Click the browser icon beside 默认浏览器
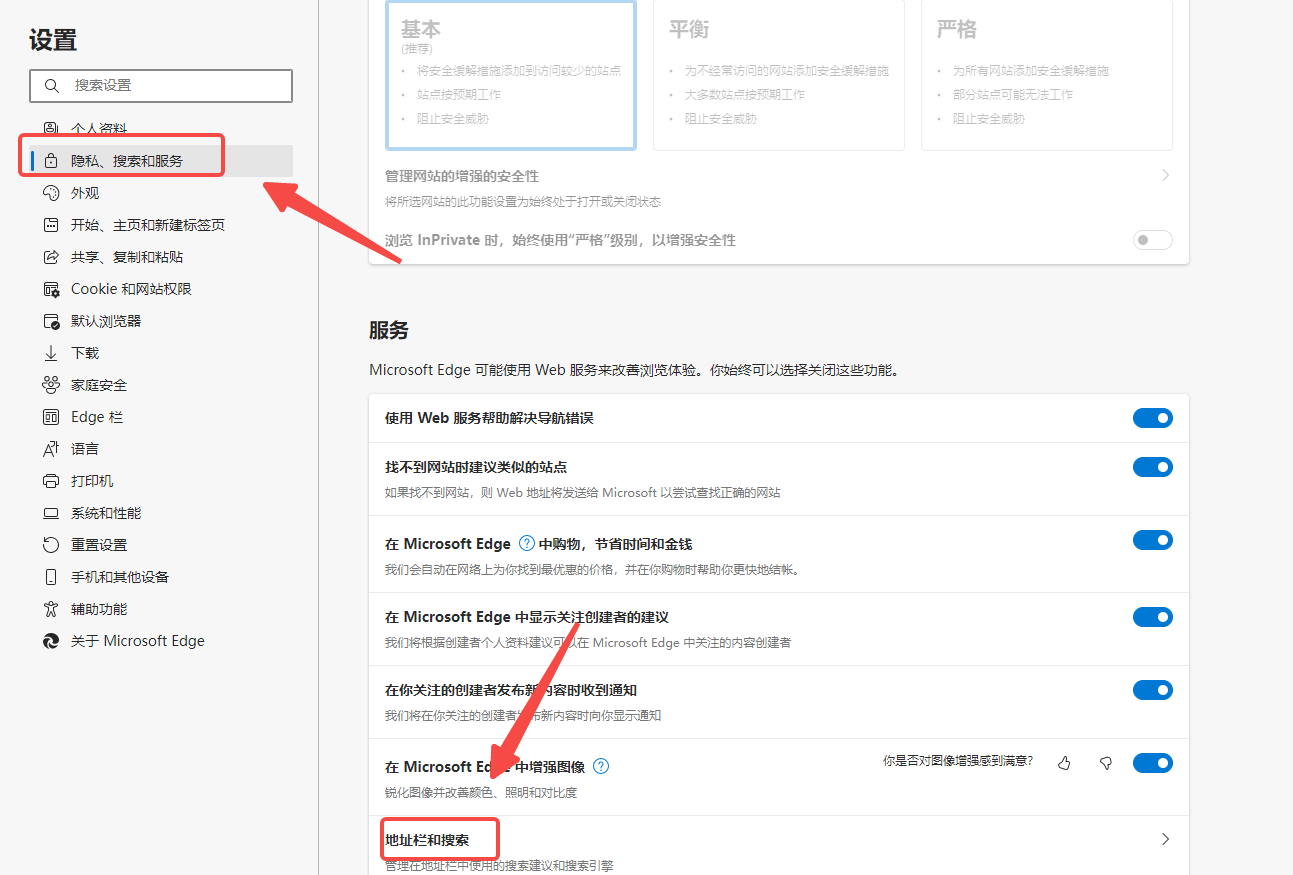The image size is (1293, 875). coord(51,321)
